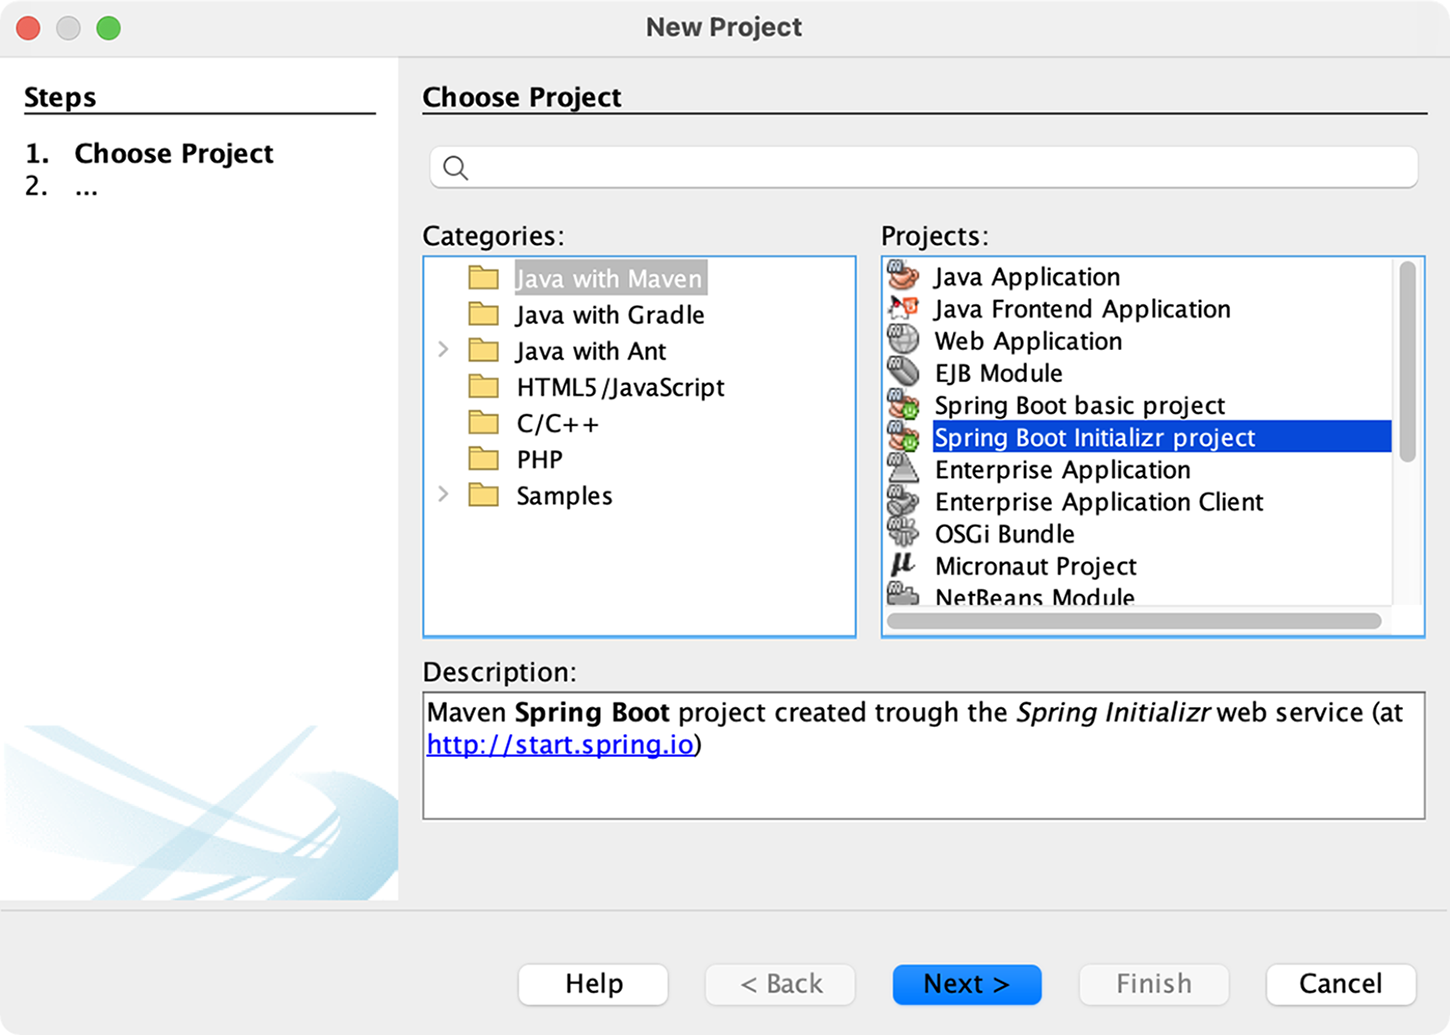Choose the NetBeans Module project type
Image resolution: width=1450 pixels, height=1035 pixels.
click(x=1034, y=596)
